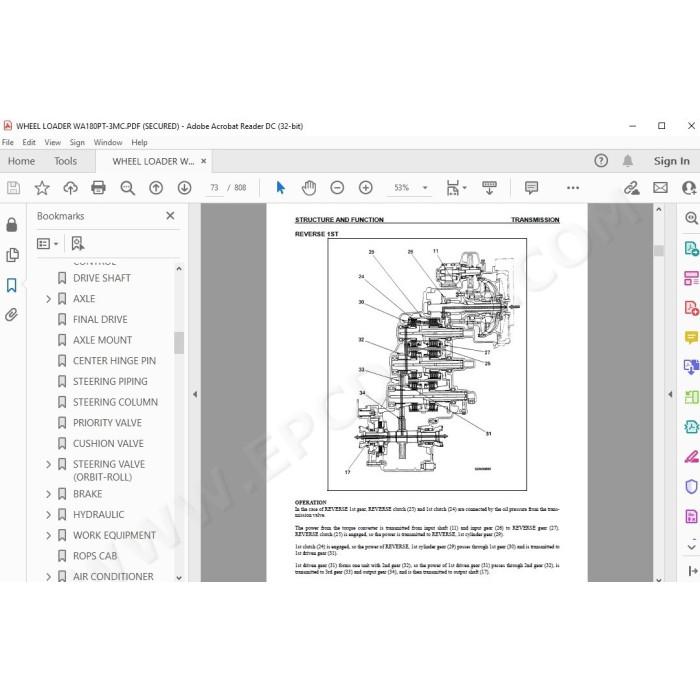
Task: Open the DRIVE SHAFT bookmark
Action: [x=102, y=278]
